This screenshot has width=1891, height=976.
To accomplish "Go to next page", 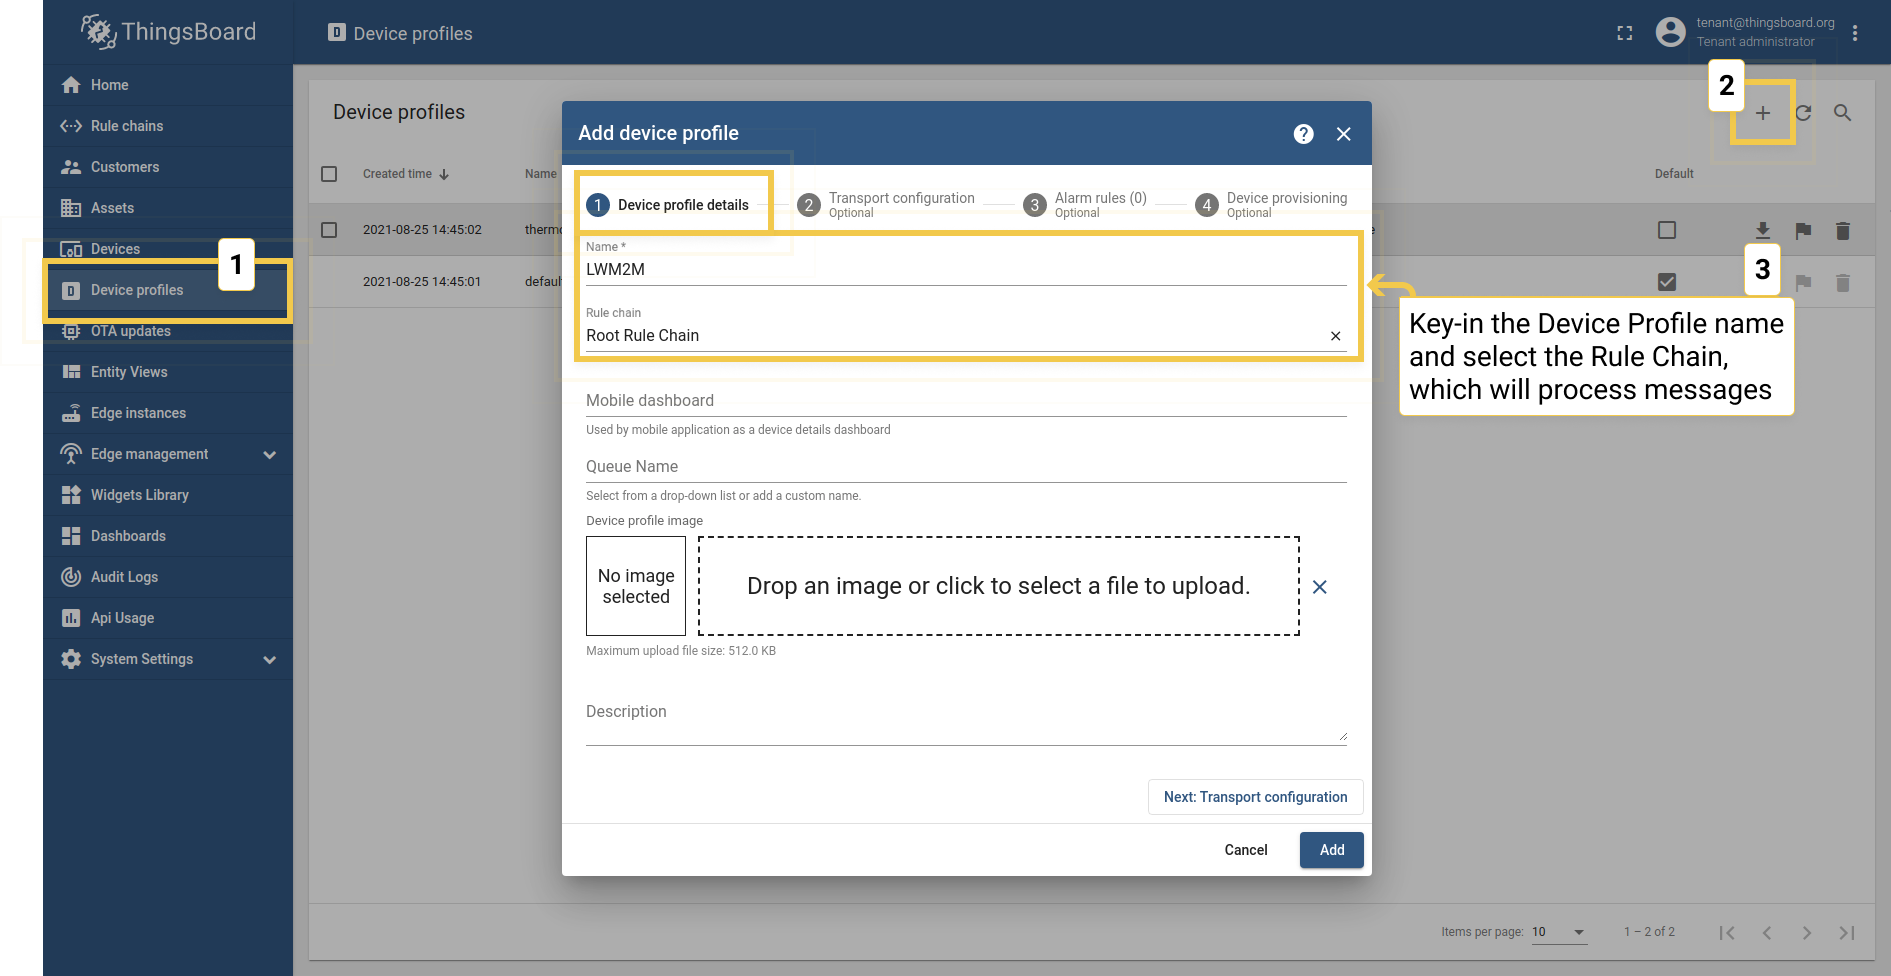I will coord(1807,933).
